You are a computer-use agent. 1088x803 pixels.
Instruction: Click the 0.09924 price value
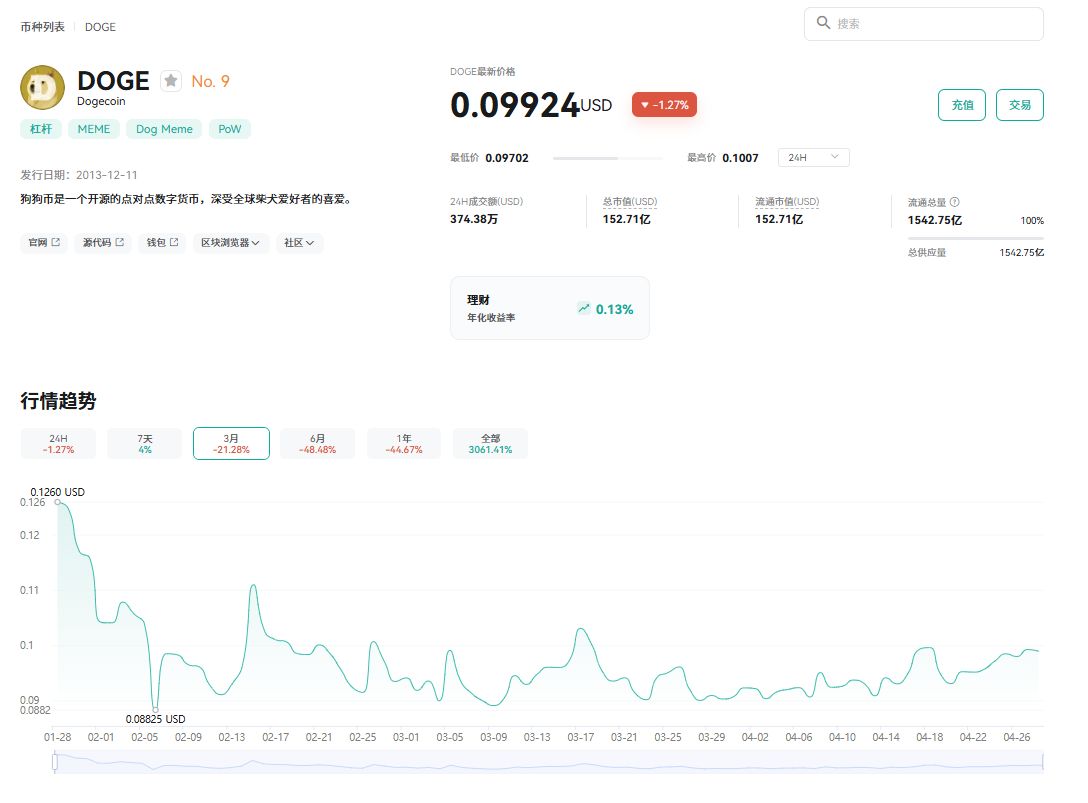point(514,105)
